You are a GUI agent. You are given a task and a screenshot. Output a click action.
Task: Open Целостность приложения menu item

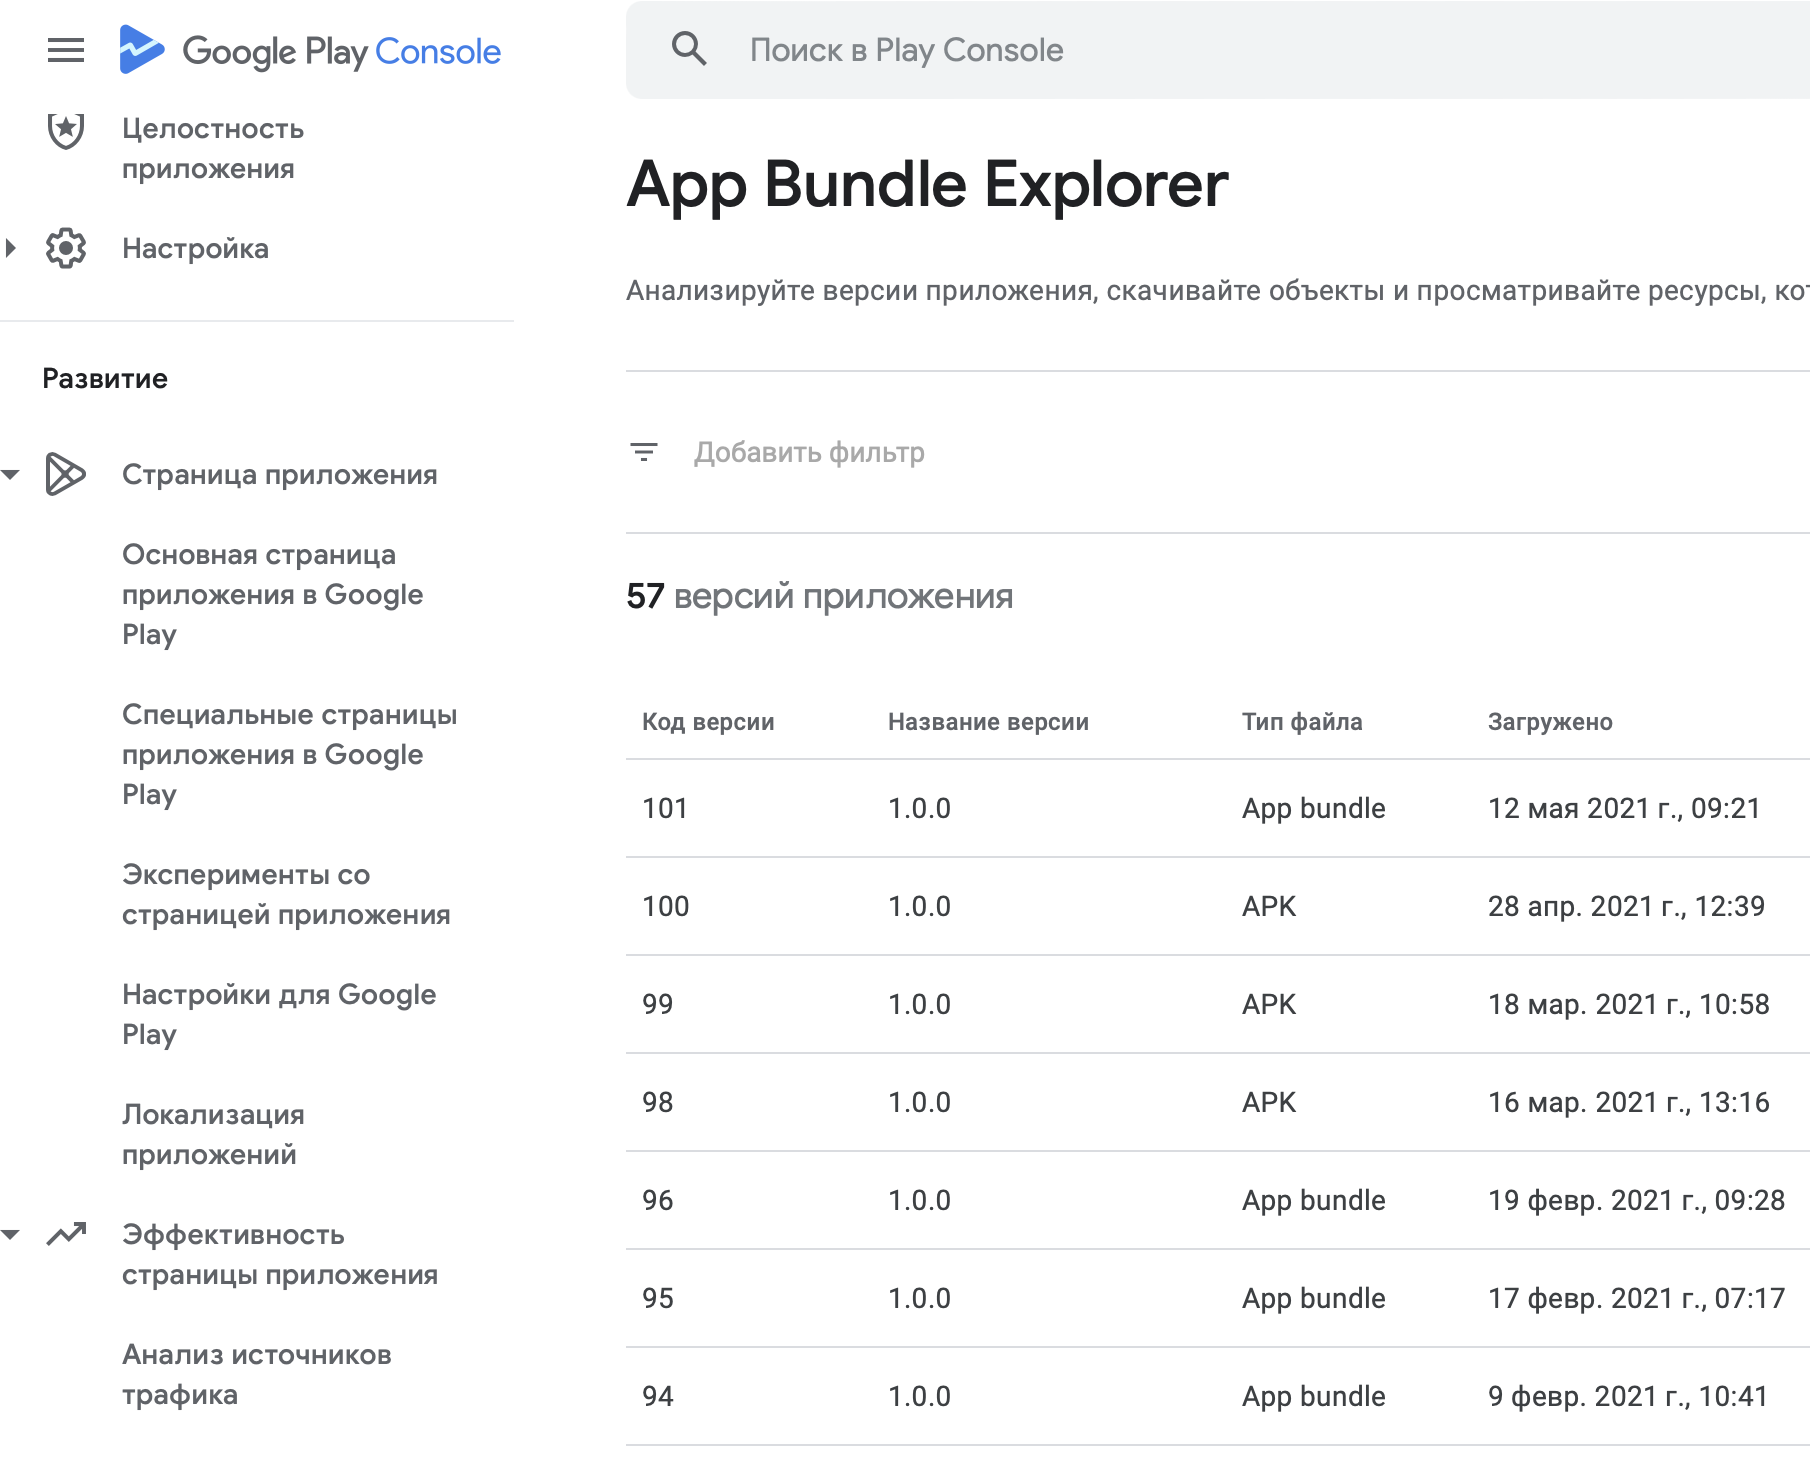coord(212,148)
